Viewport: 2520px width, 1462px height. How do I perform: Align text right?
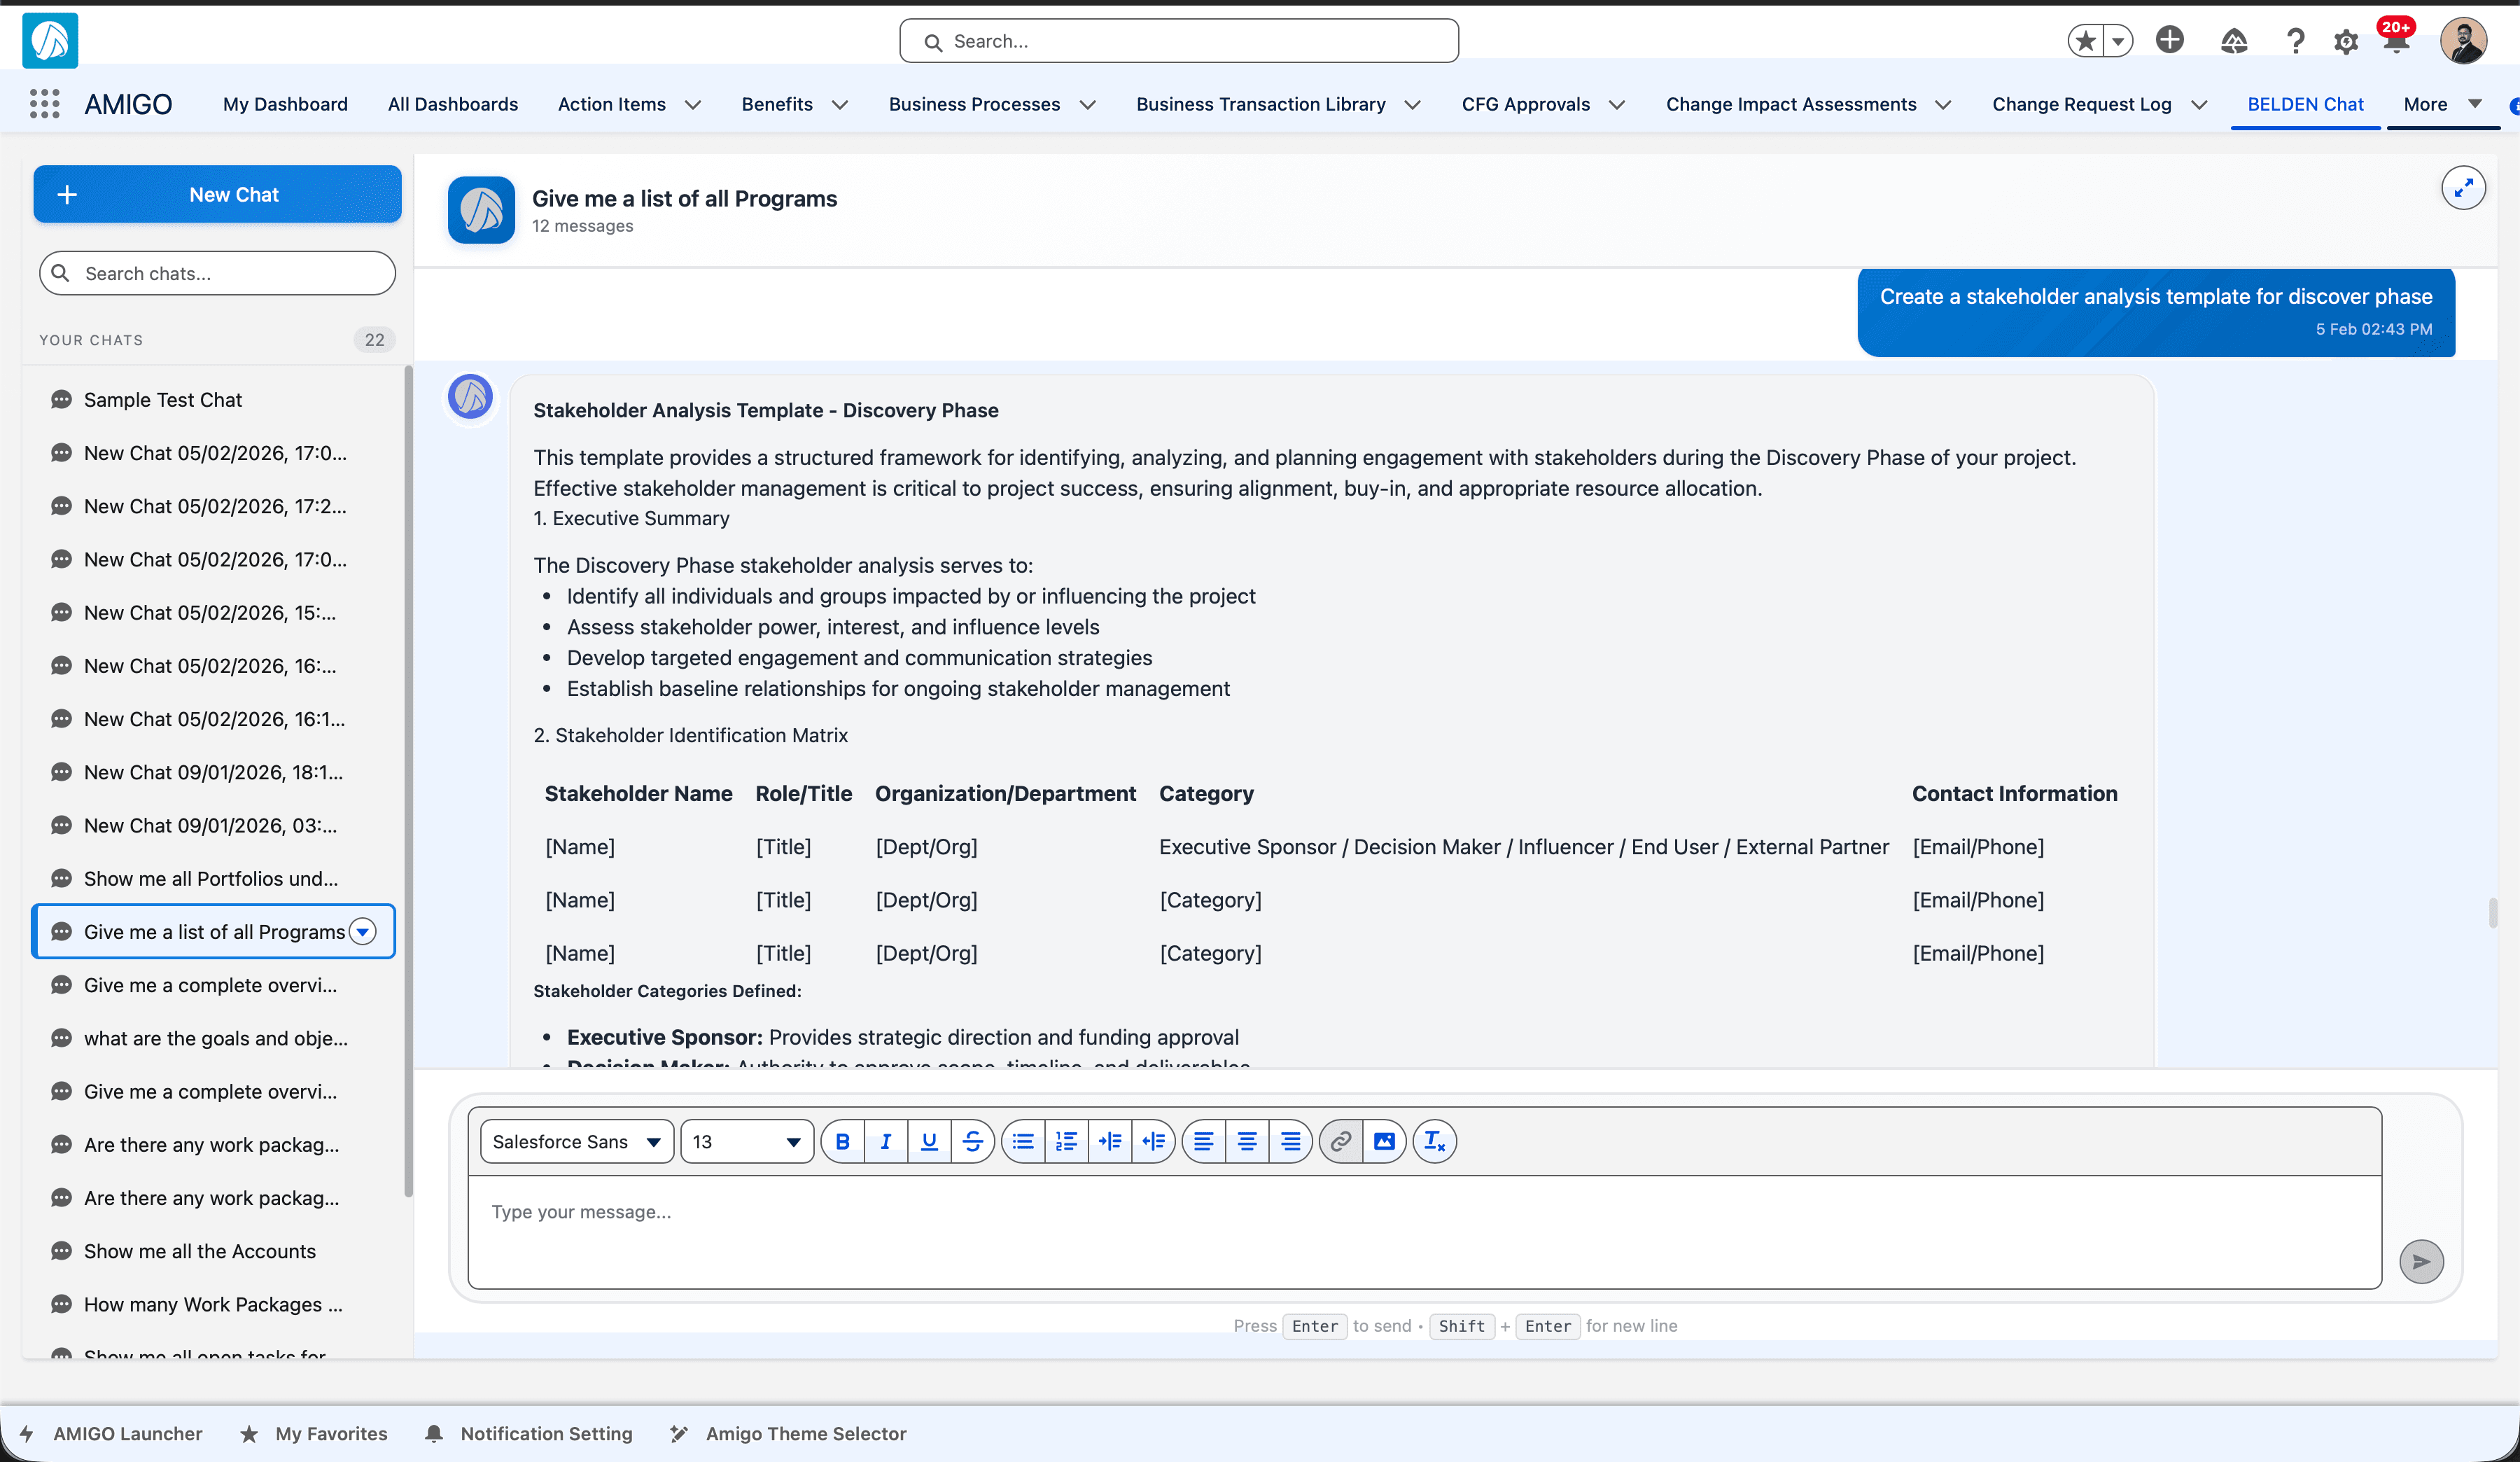[x=1291, y=1141]
